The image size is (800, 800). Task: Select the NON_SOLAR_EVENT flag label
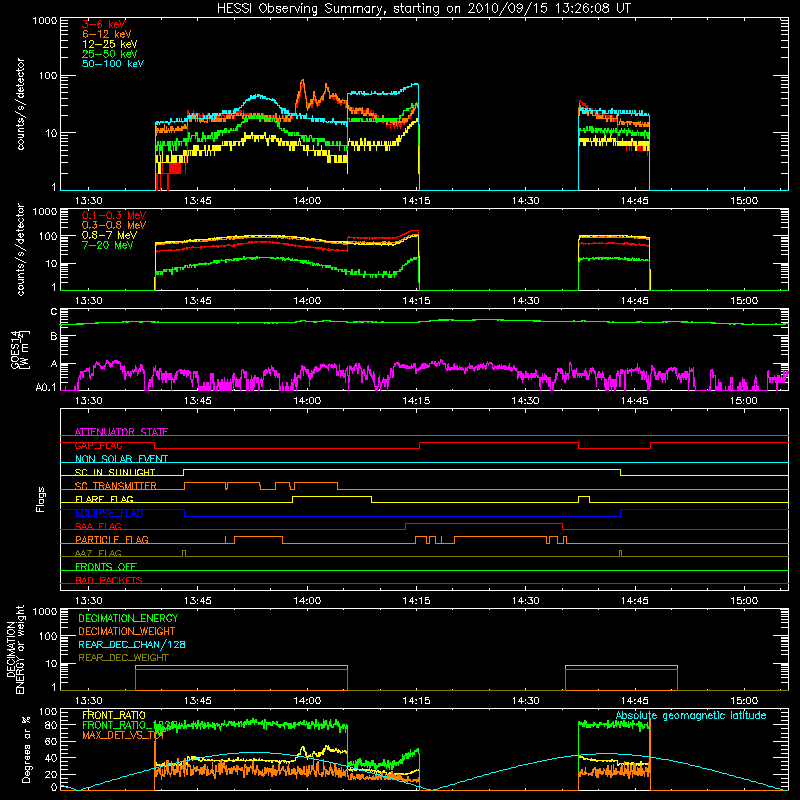121,459
